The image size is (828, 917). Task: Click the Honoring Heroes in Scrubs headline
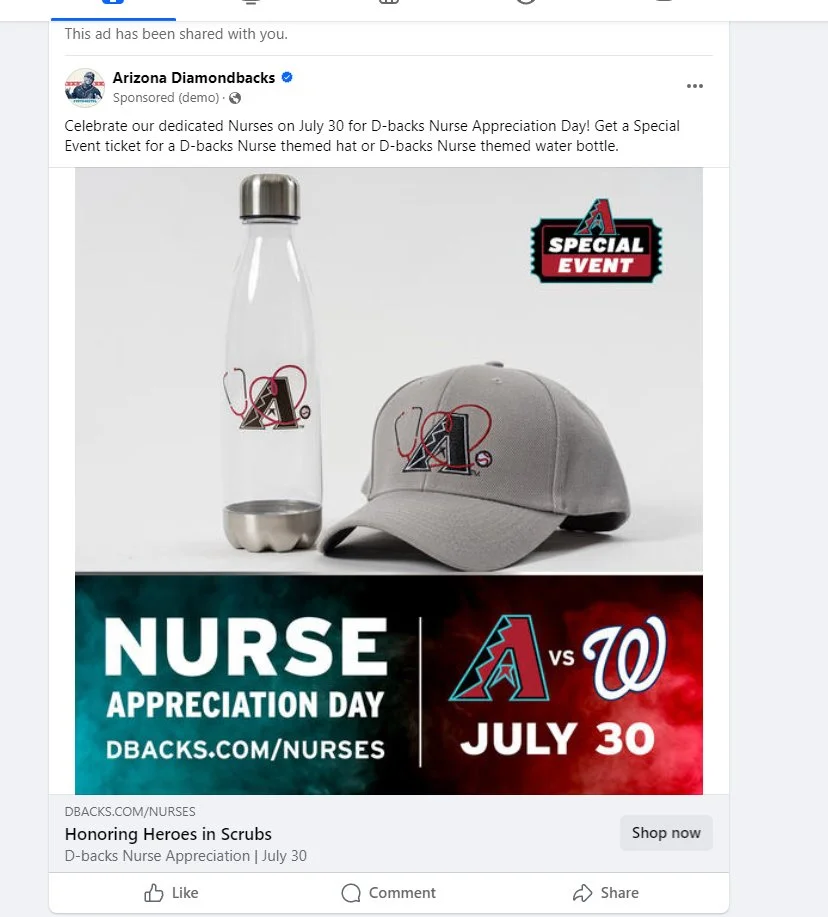point(168,833)
